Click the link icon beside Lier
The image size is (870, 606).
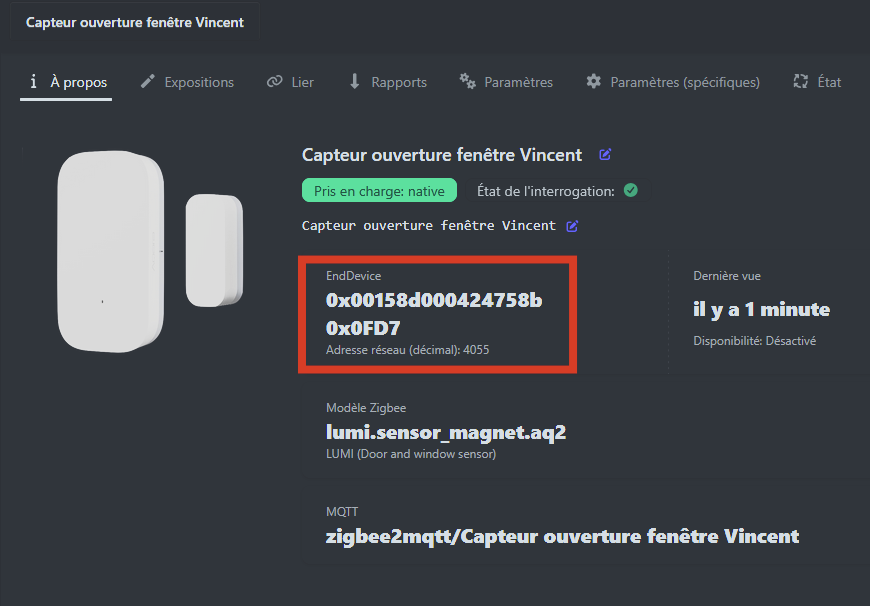point(274,82)
